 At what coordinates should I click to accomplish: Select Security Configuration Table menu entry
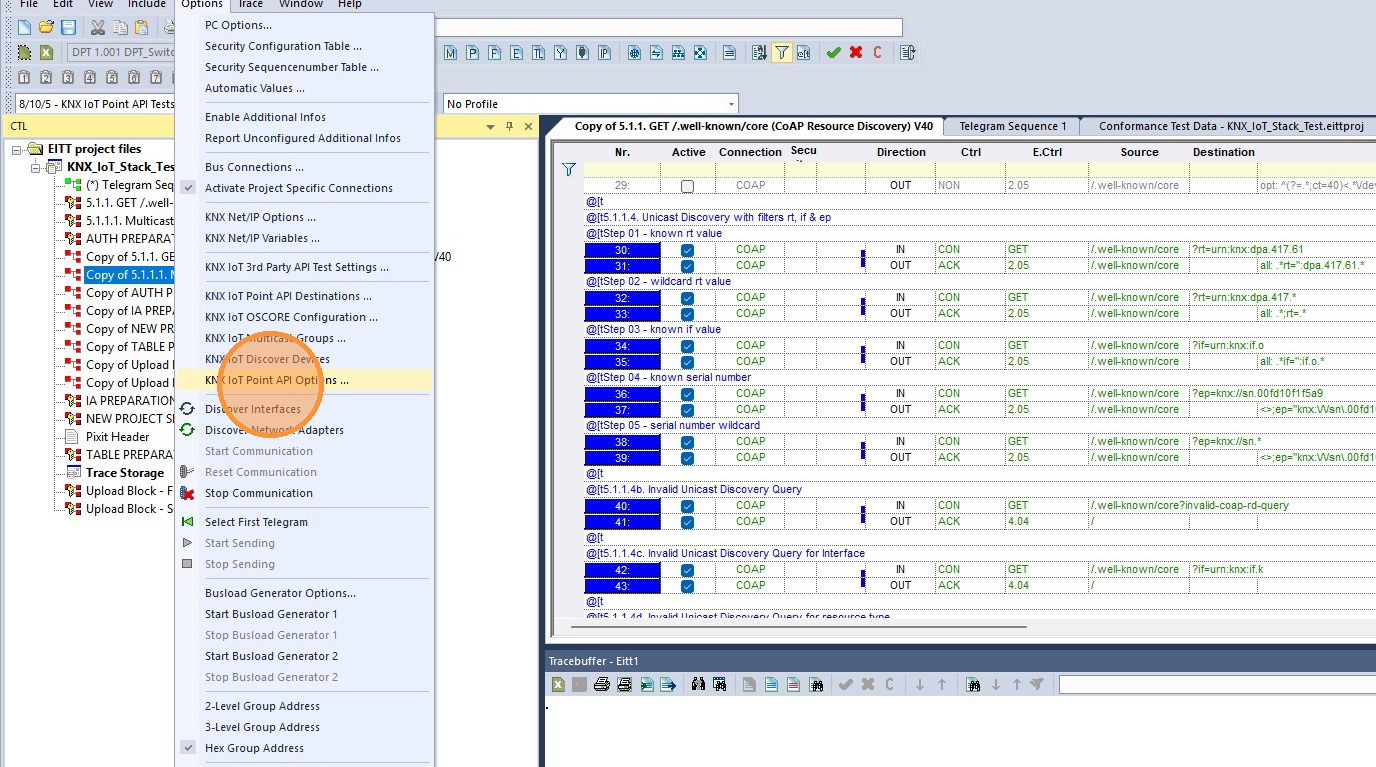tap(283, 46)
